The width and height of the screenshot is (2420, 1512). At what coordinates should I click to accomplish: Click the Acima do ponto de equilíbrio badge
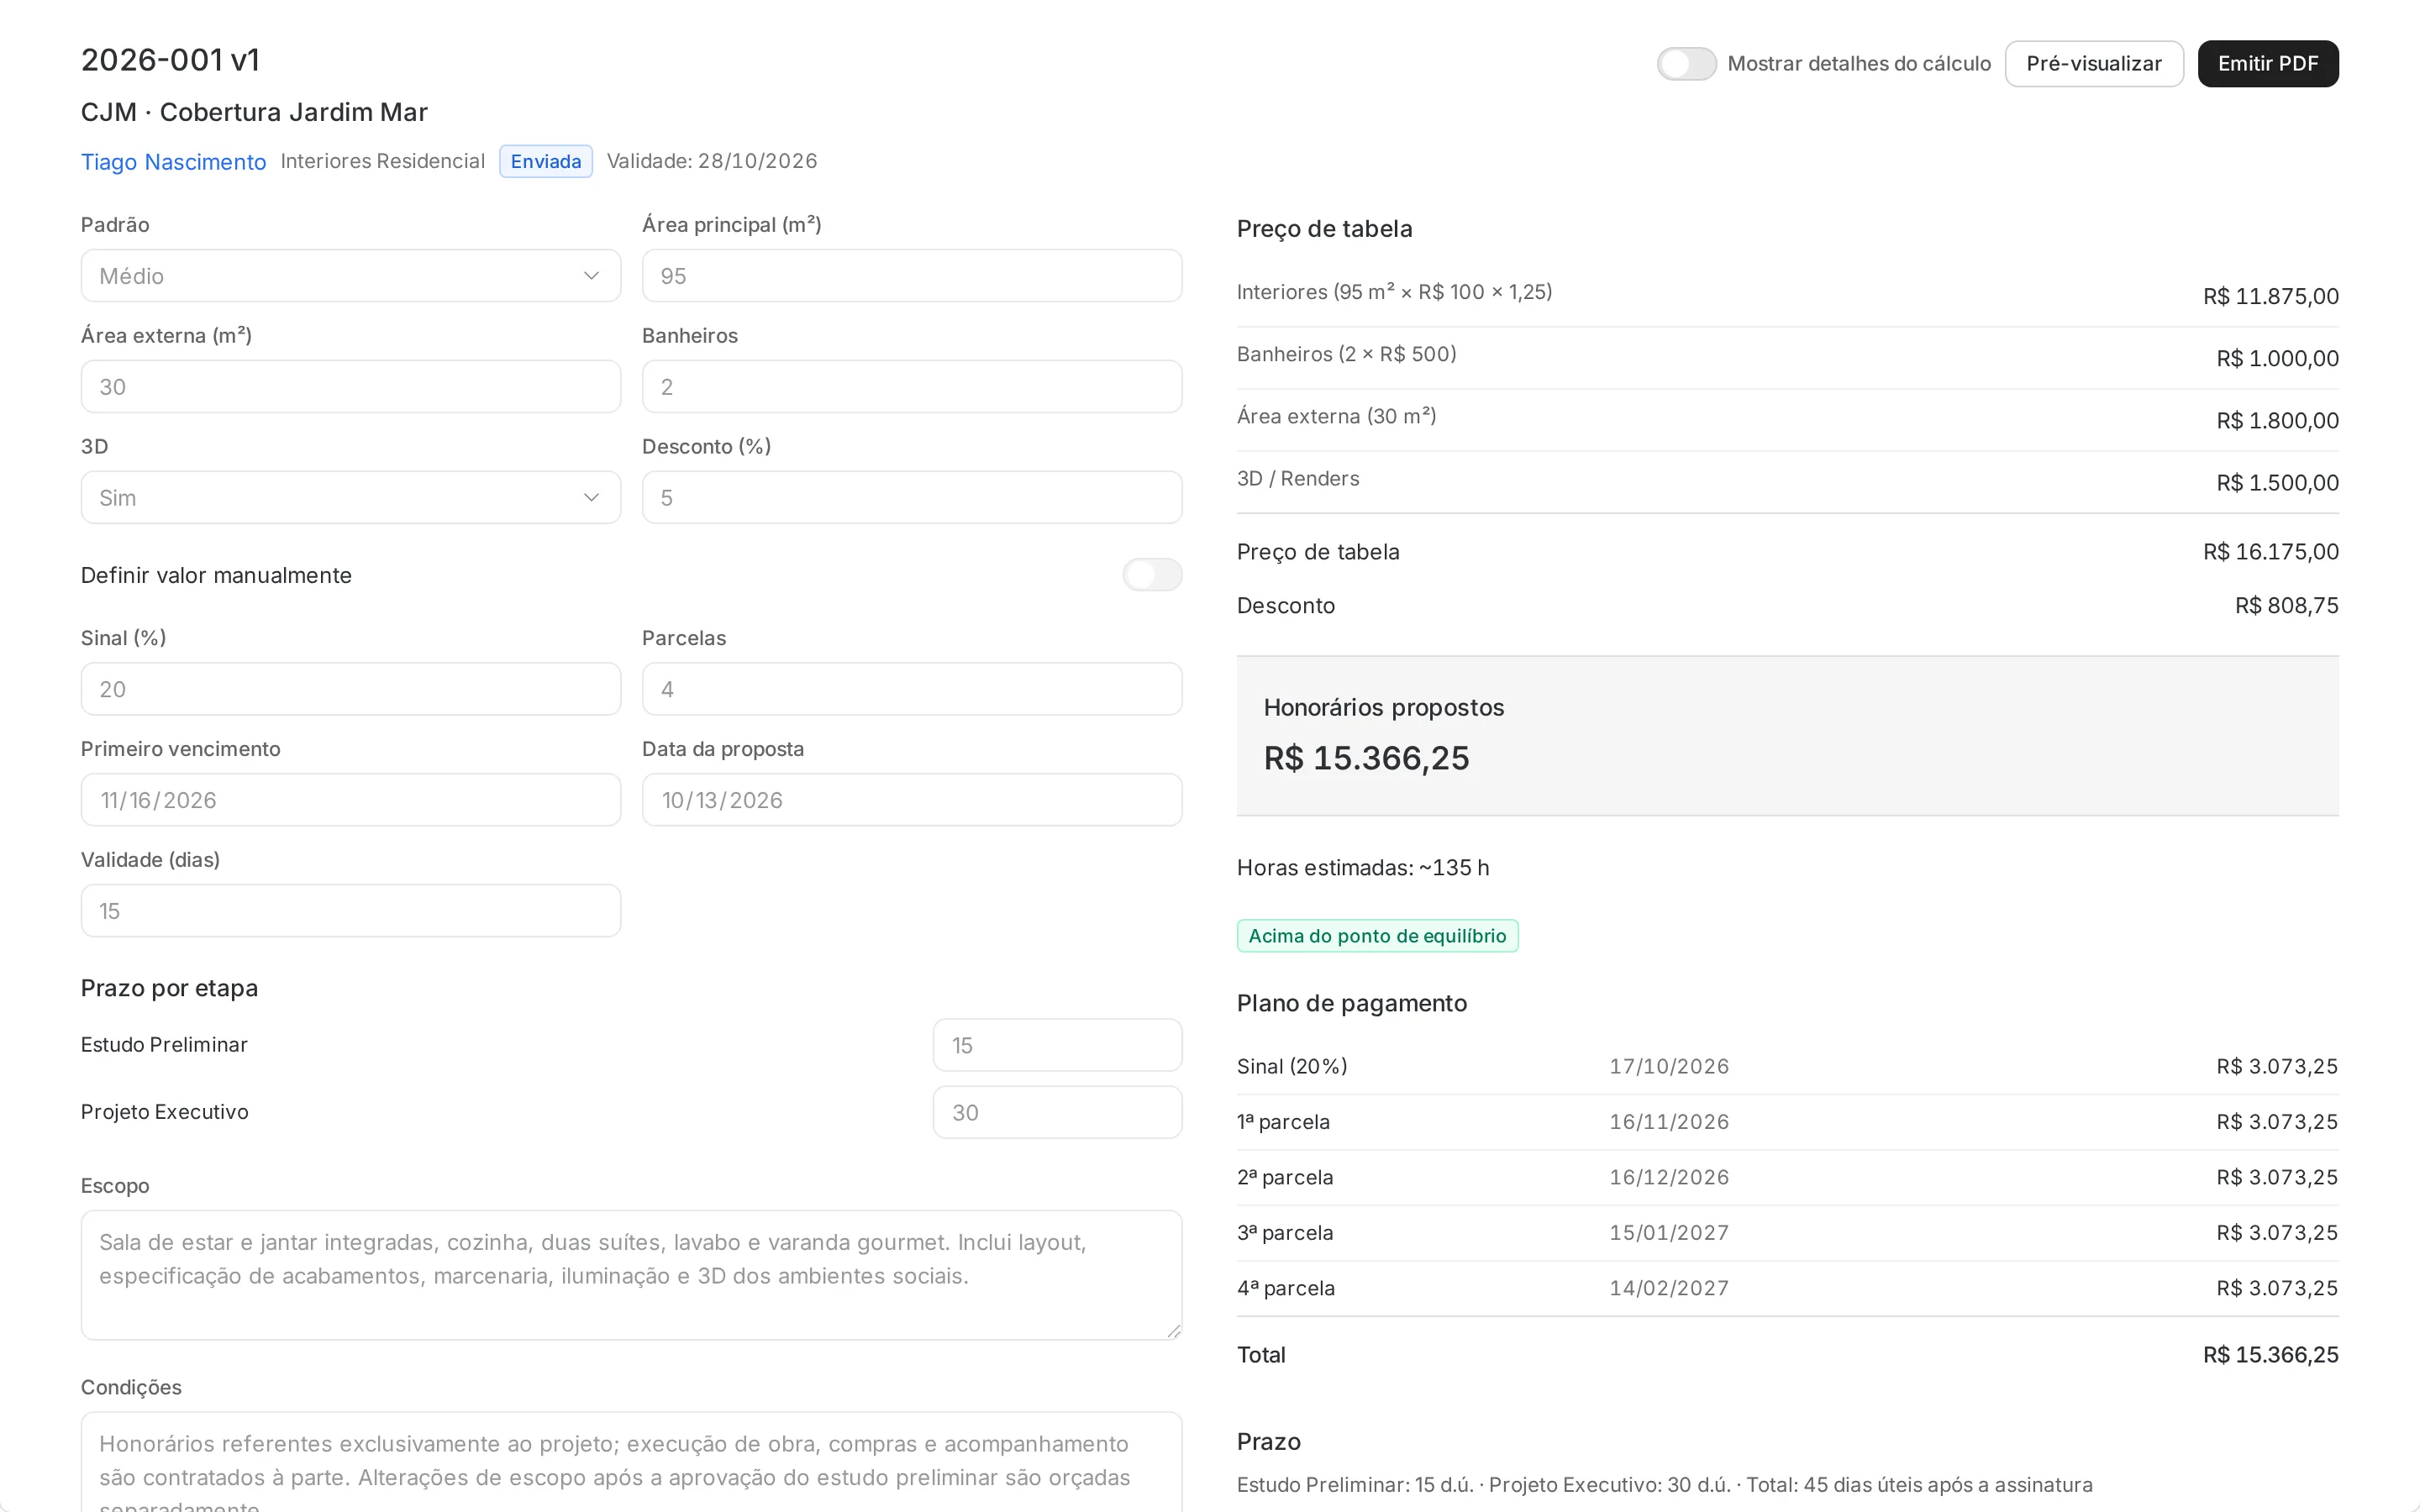pos(1377,936)
